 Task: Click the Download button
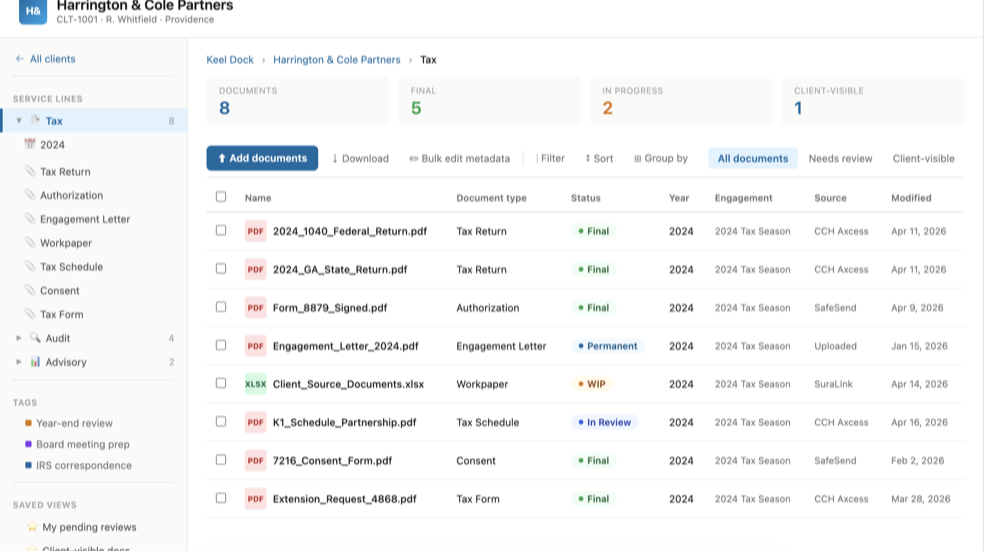click(360, 158)
